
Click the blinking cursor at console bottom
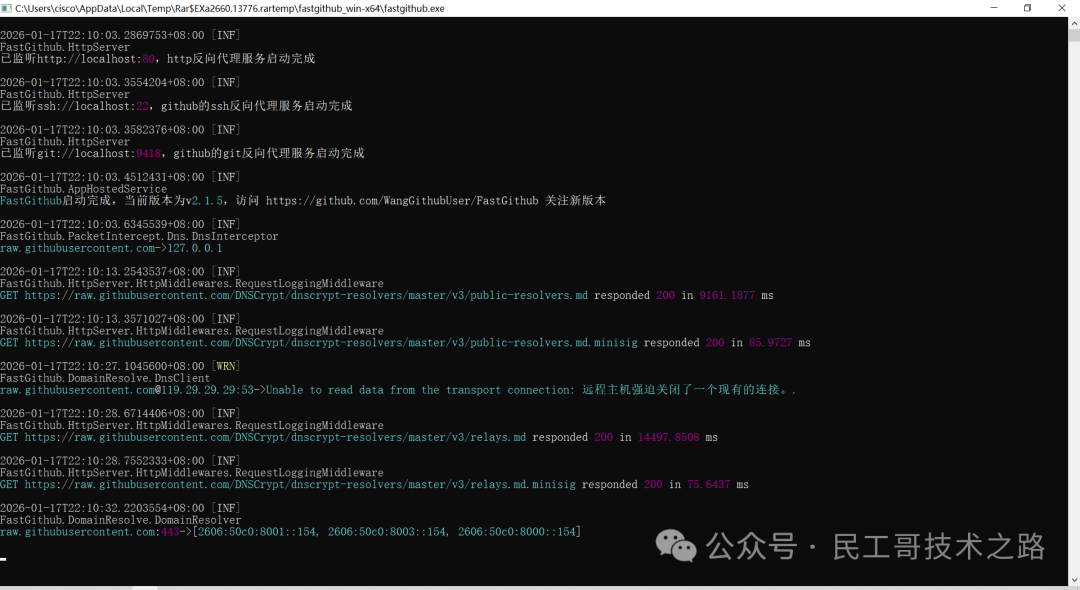(x=4, y=558)
